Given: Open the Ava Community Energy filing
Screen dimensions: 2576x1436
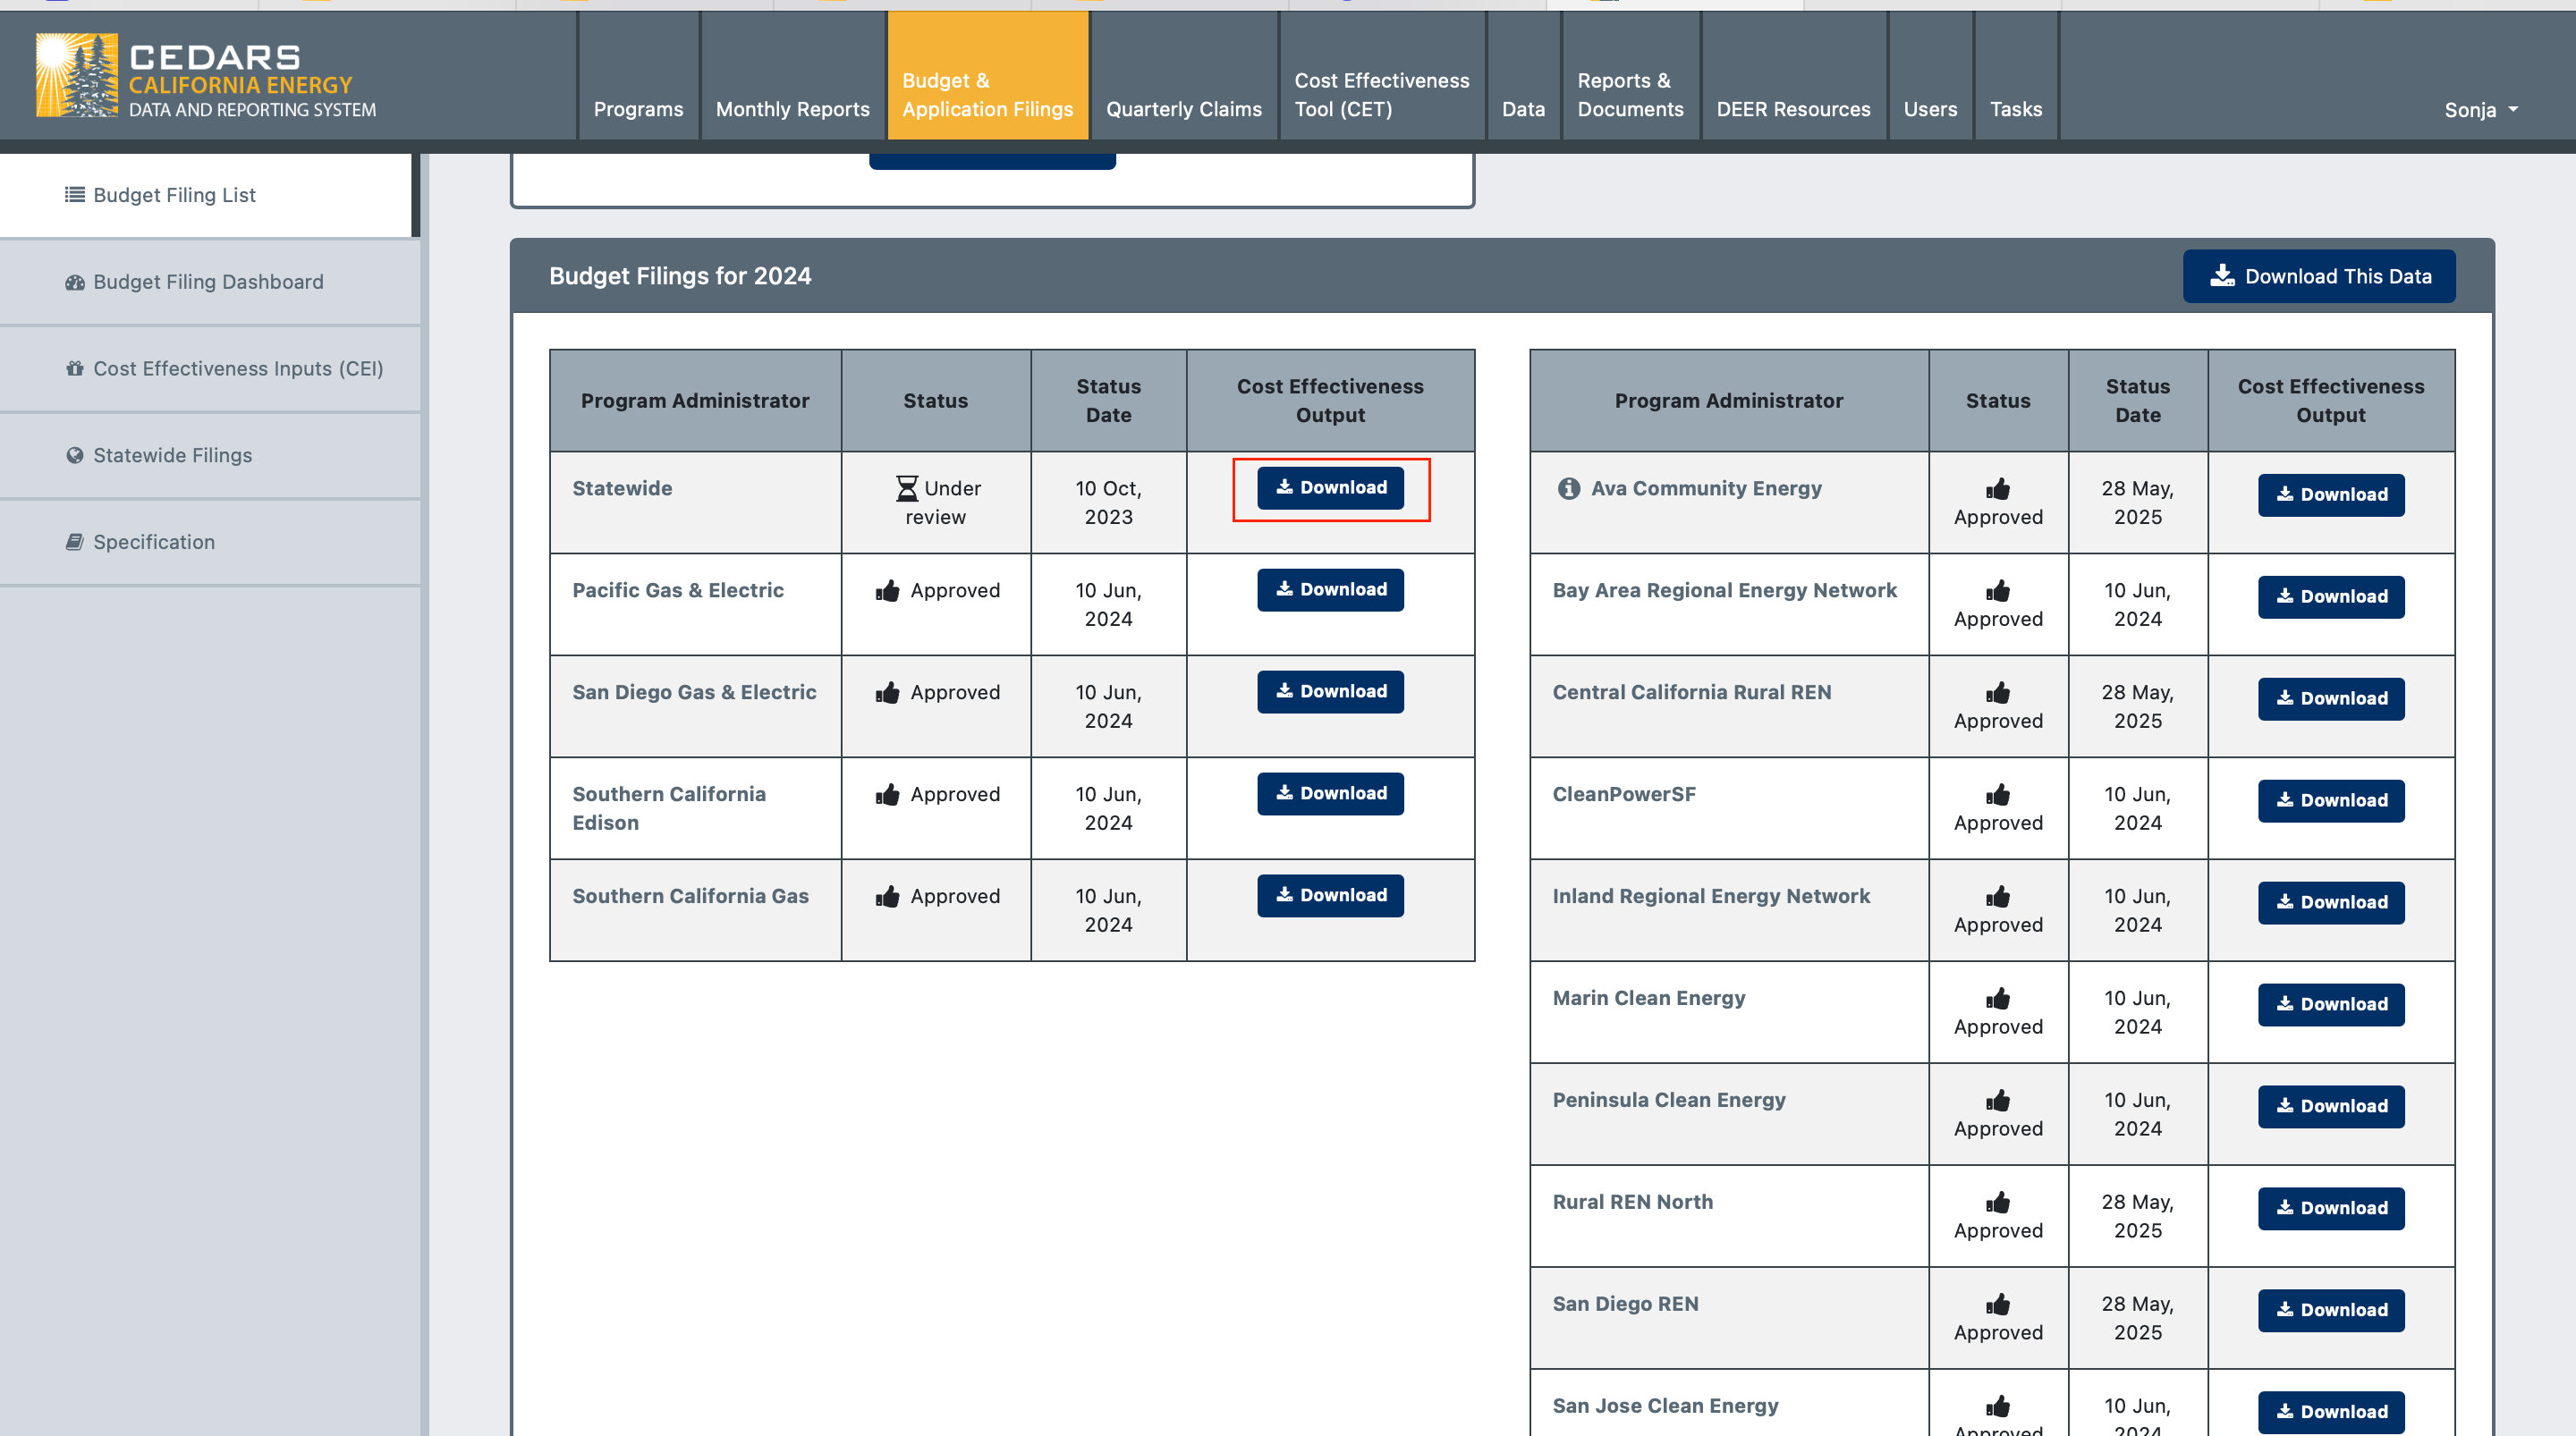Looking at the screenshot, I should [1706, 488].
